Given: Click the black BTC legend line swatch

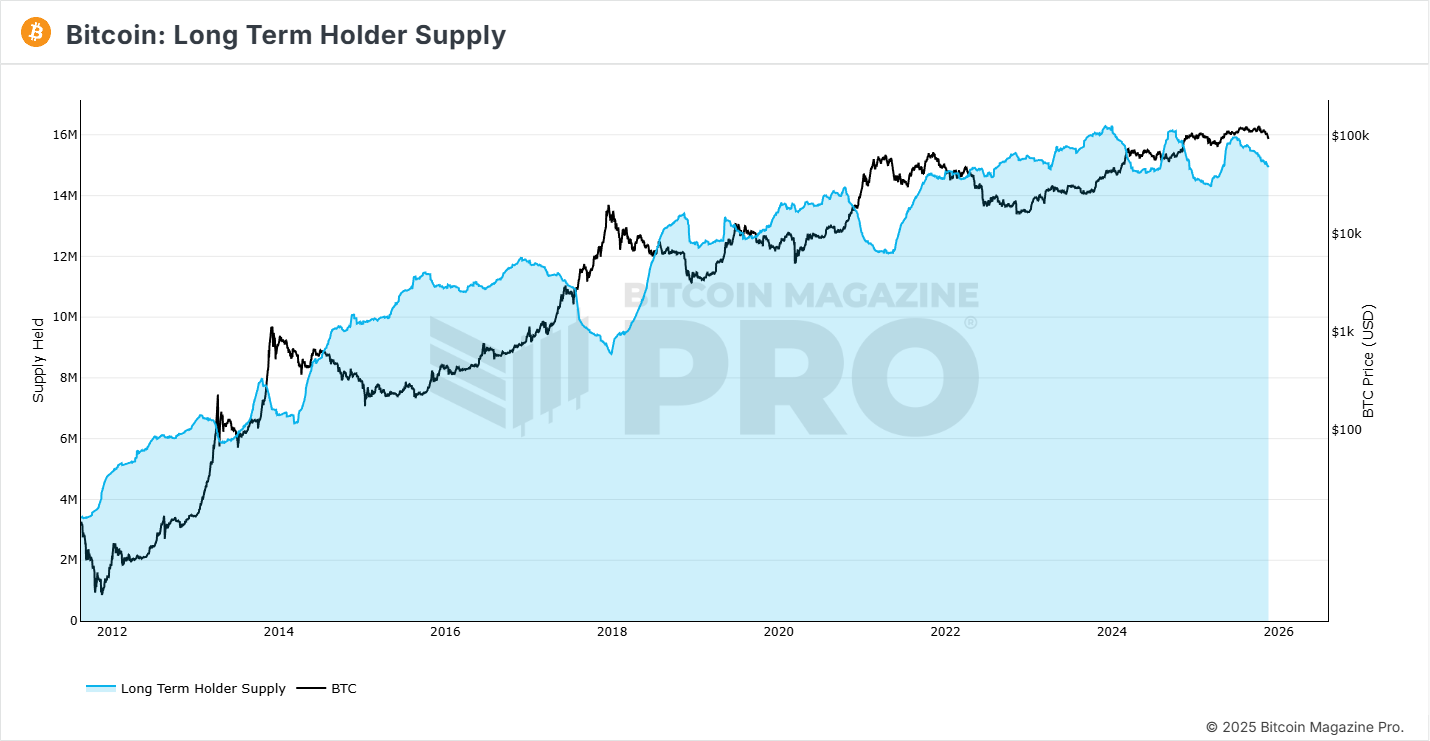Looking at the screenshot, I should pos(313,688).
